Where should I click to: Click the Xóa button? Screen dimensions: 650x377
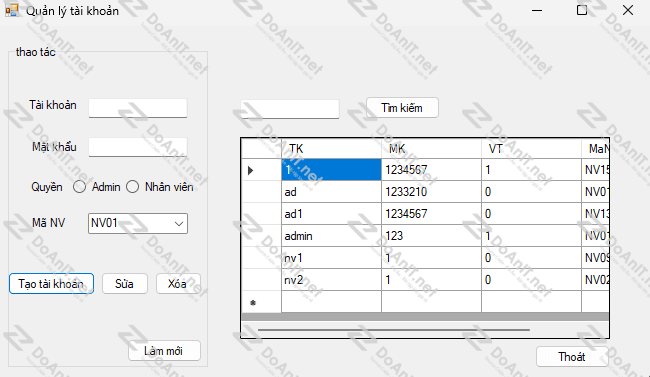tap(178, 284)
